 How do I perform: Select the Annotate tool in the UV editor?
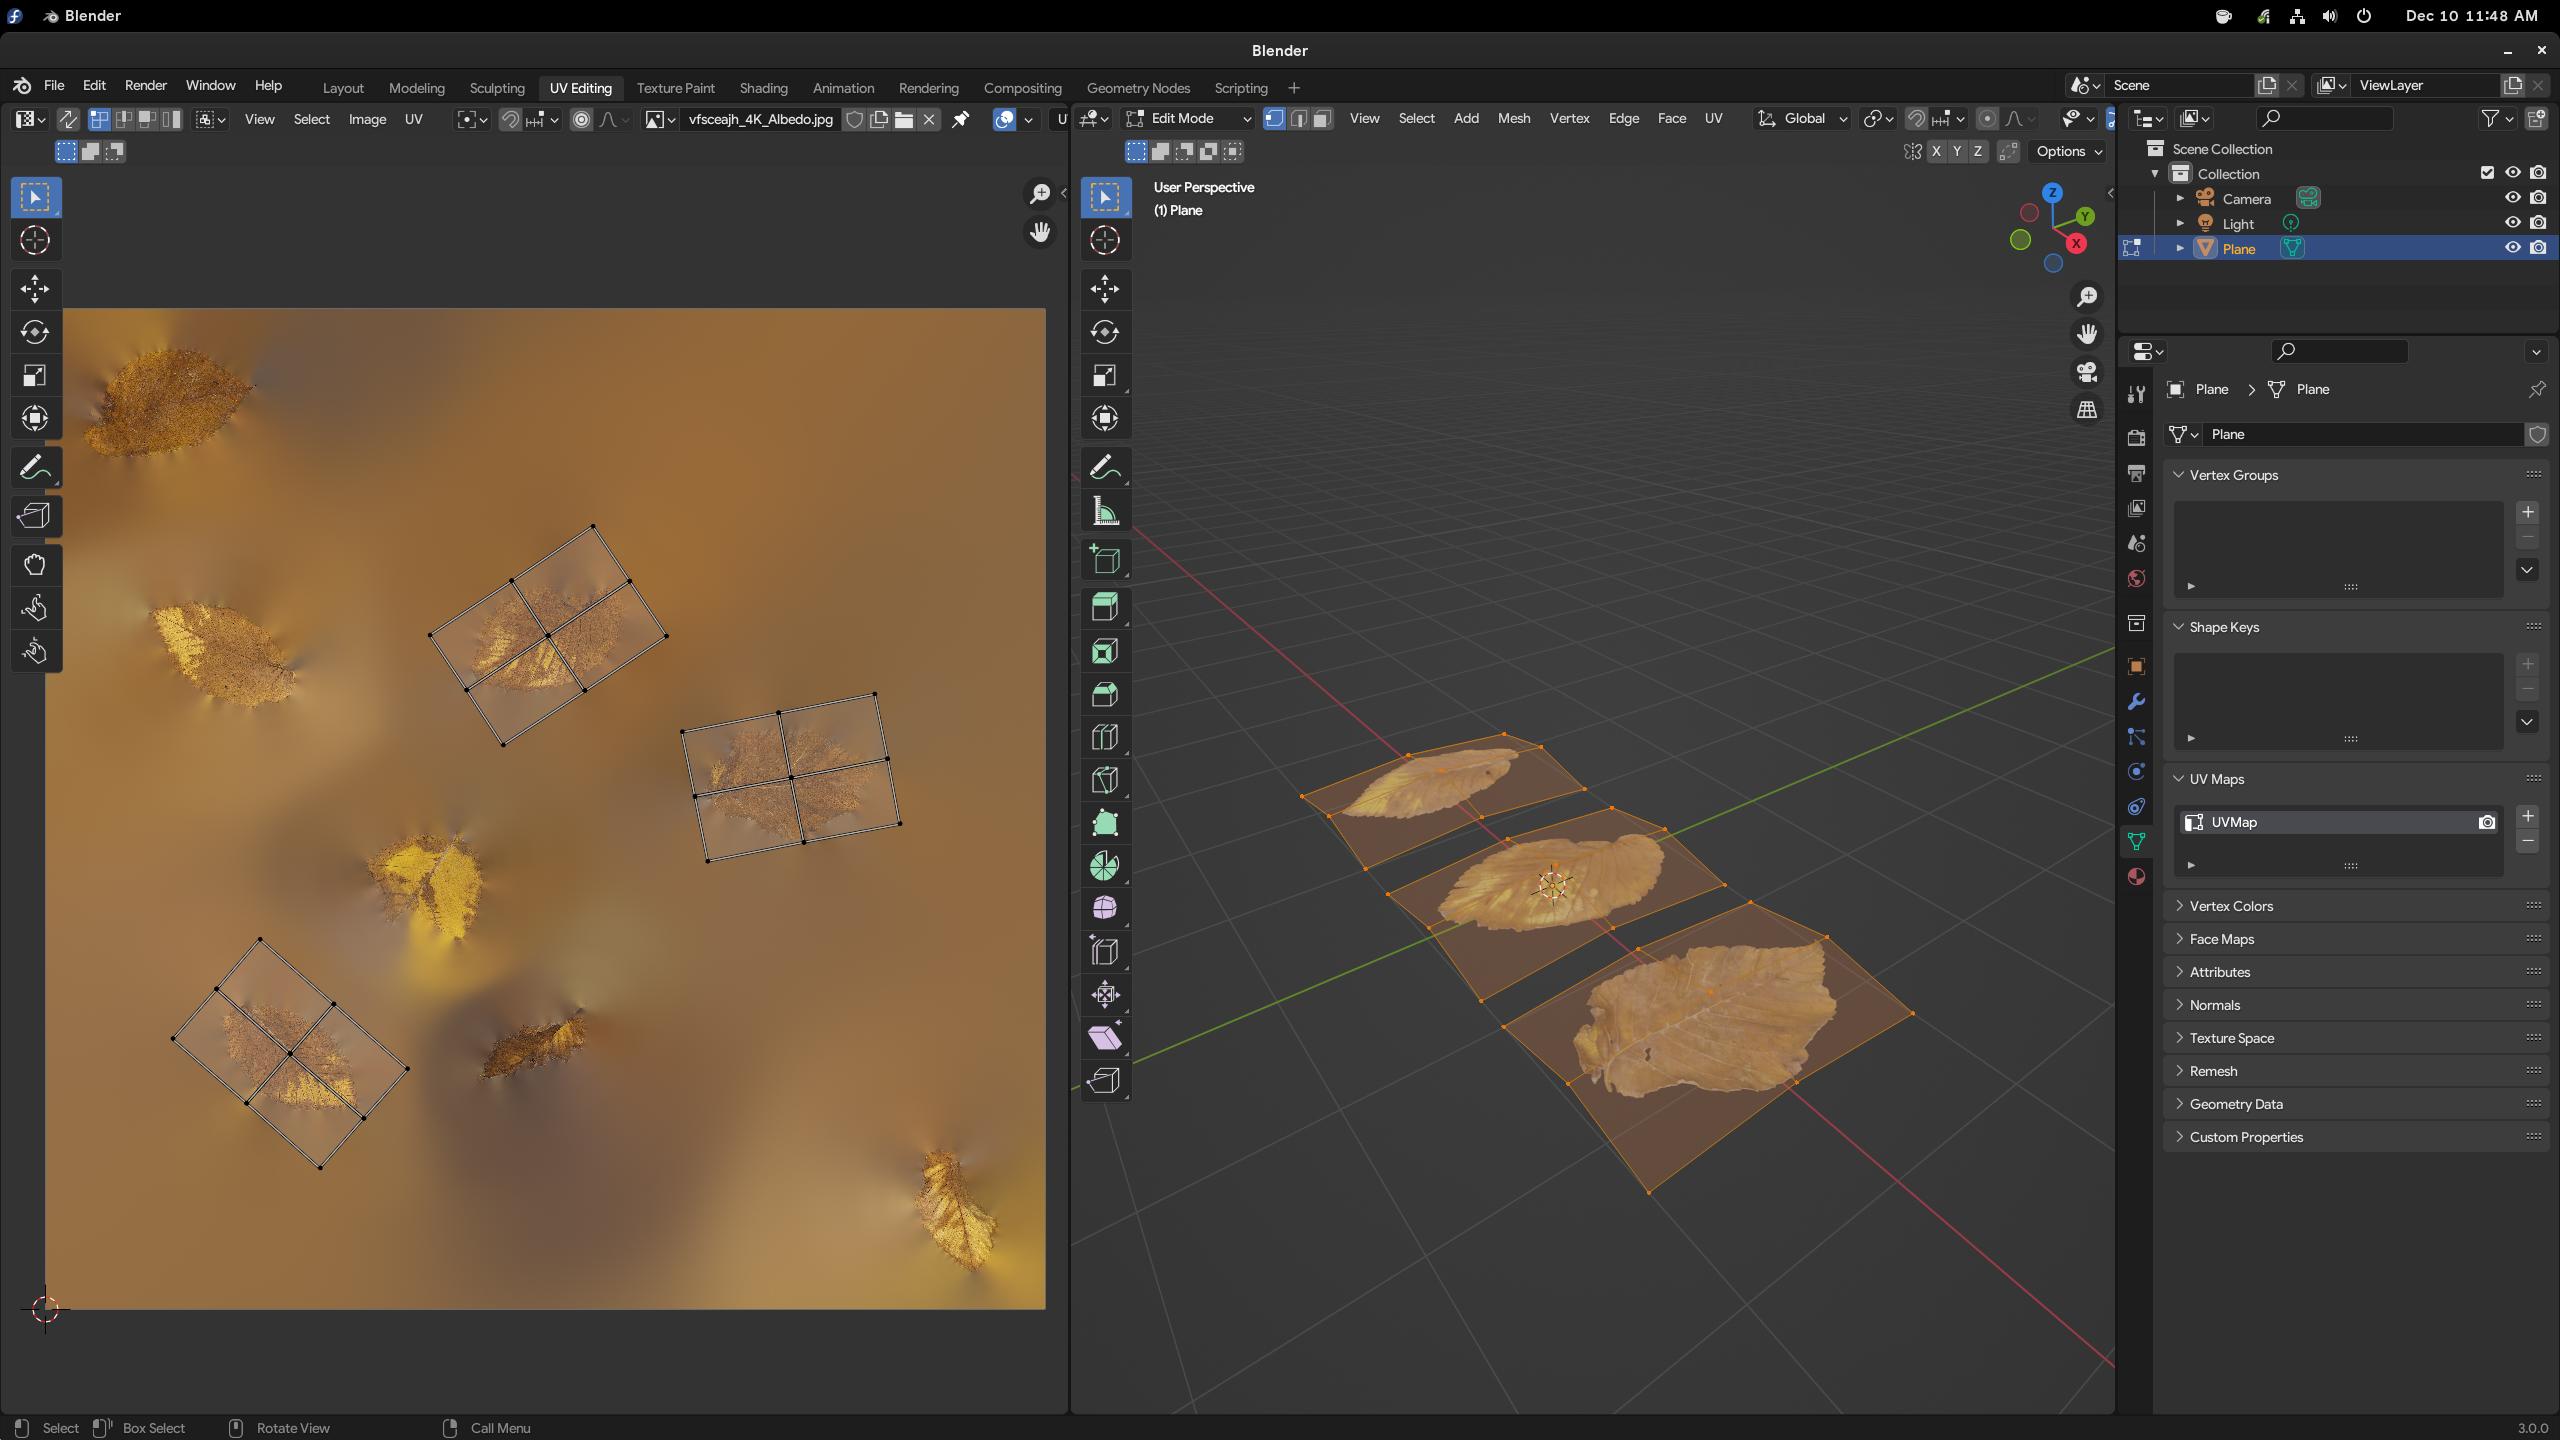click(x=35, y=467)
